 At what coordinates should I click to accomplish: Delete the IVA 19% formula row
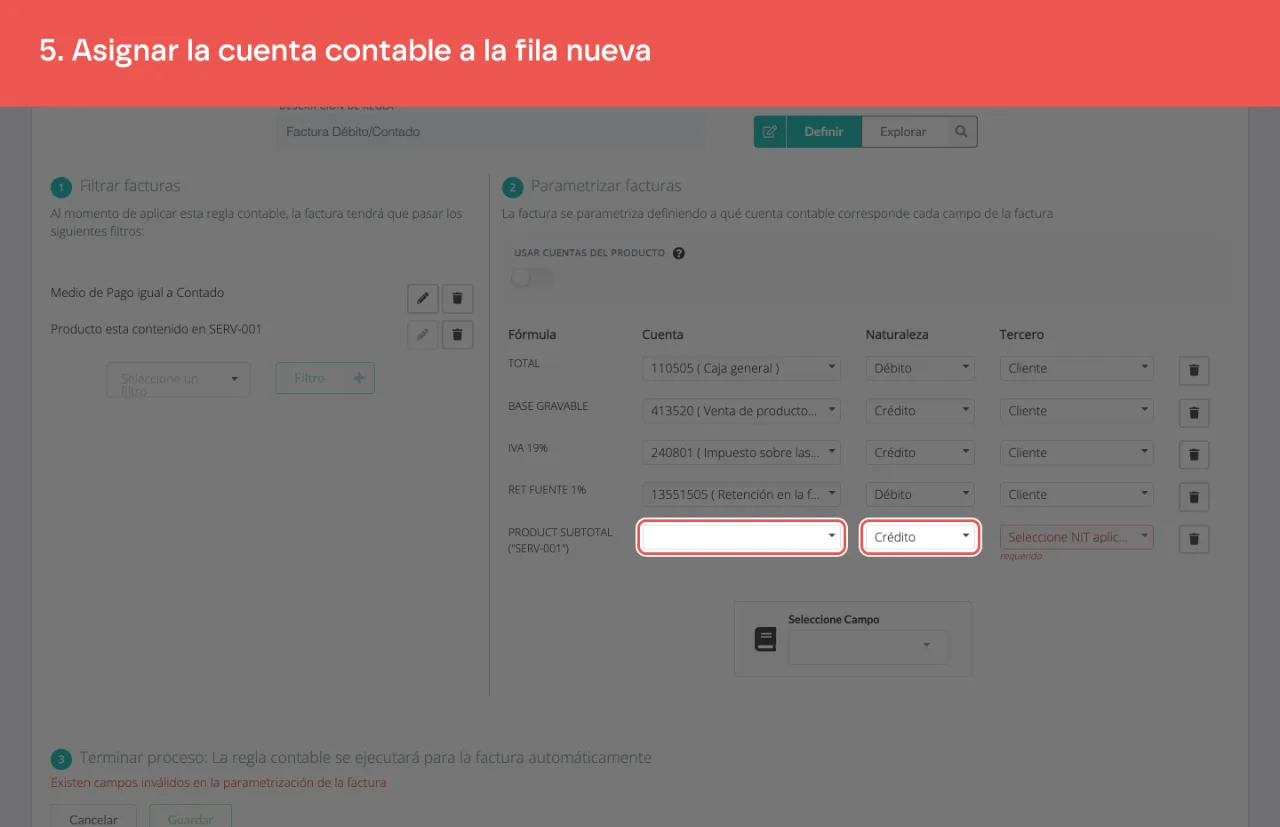point(1194,454)
